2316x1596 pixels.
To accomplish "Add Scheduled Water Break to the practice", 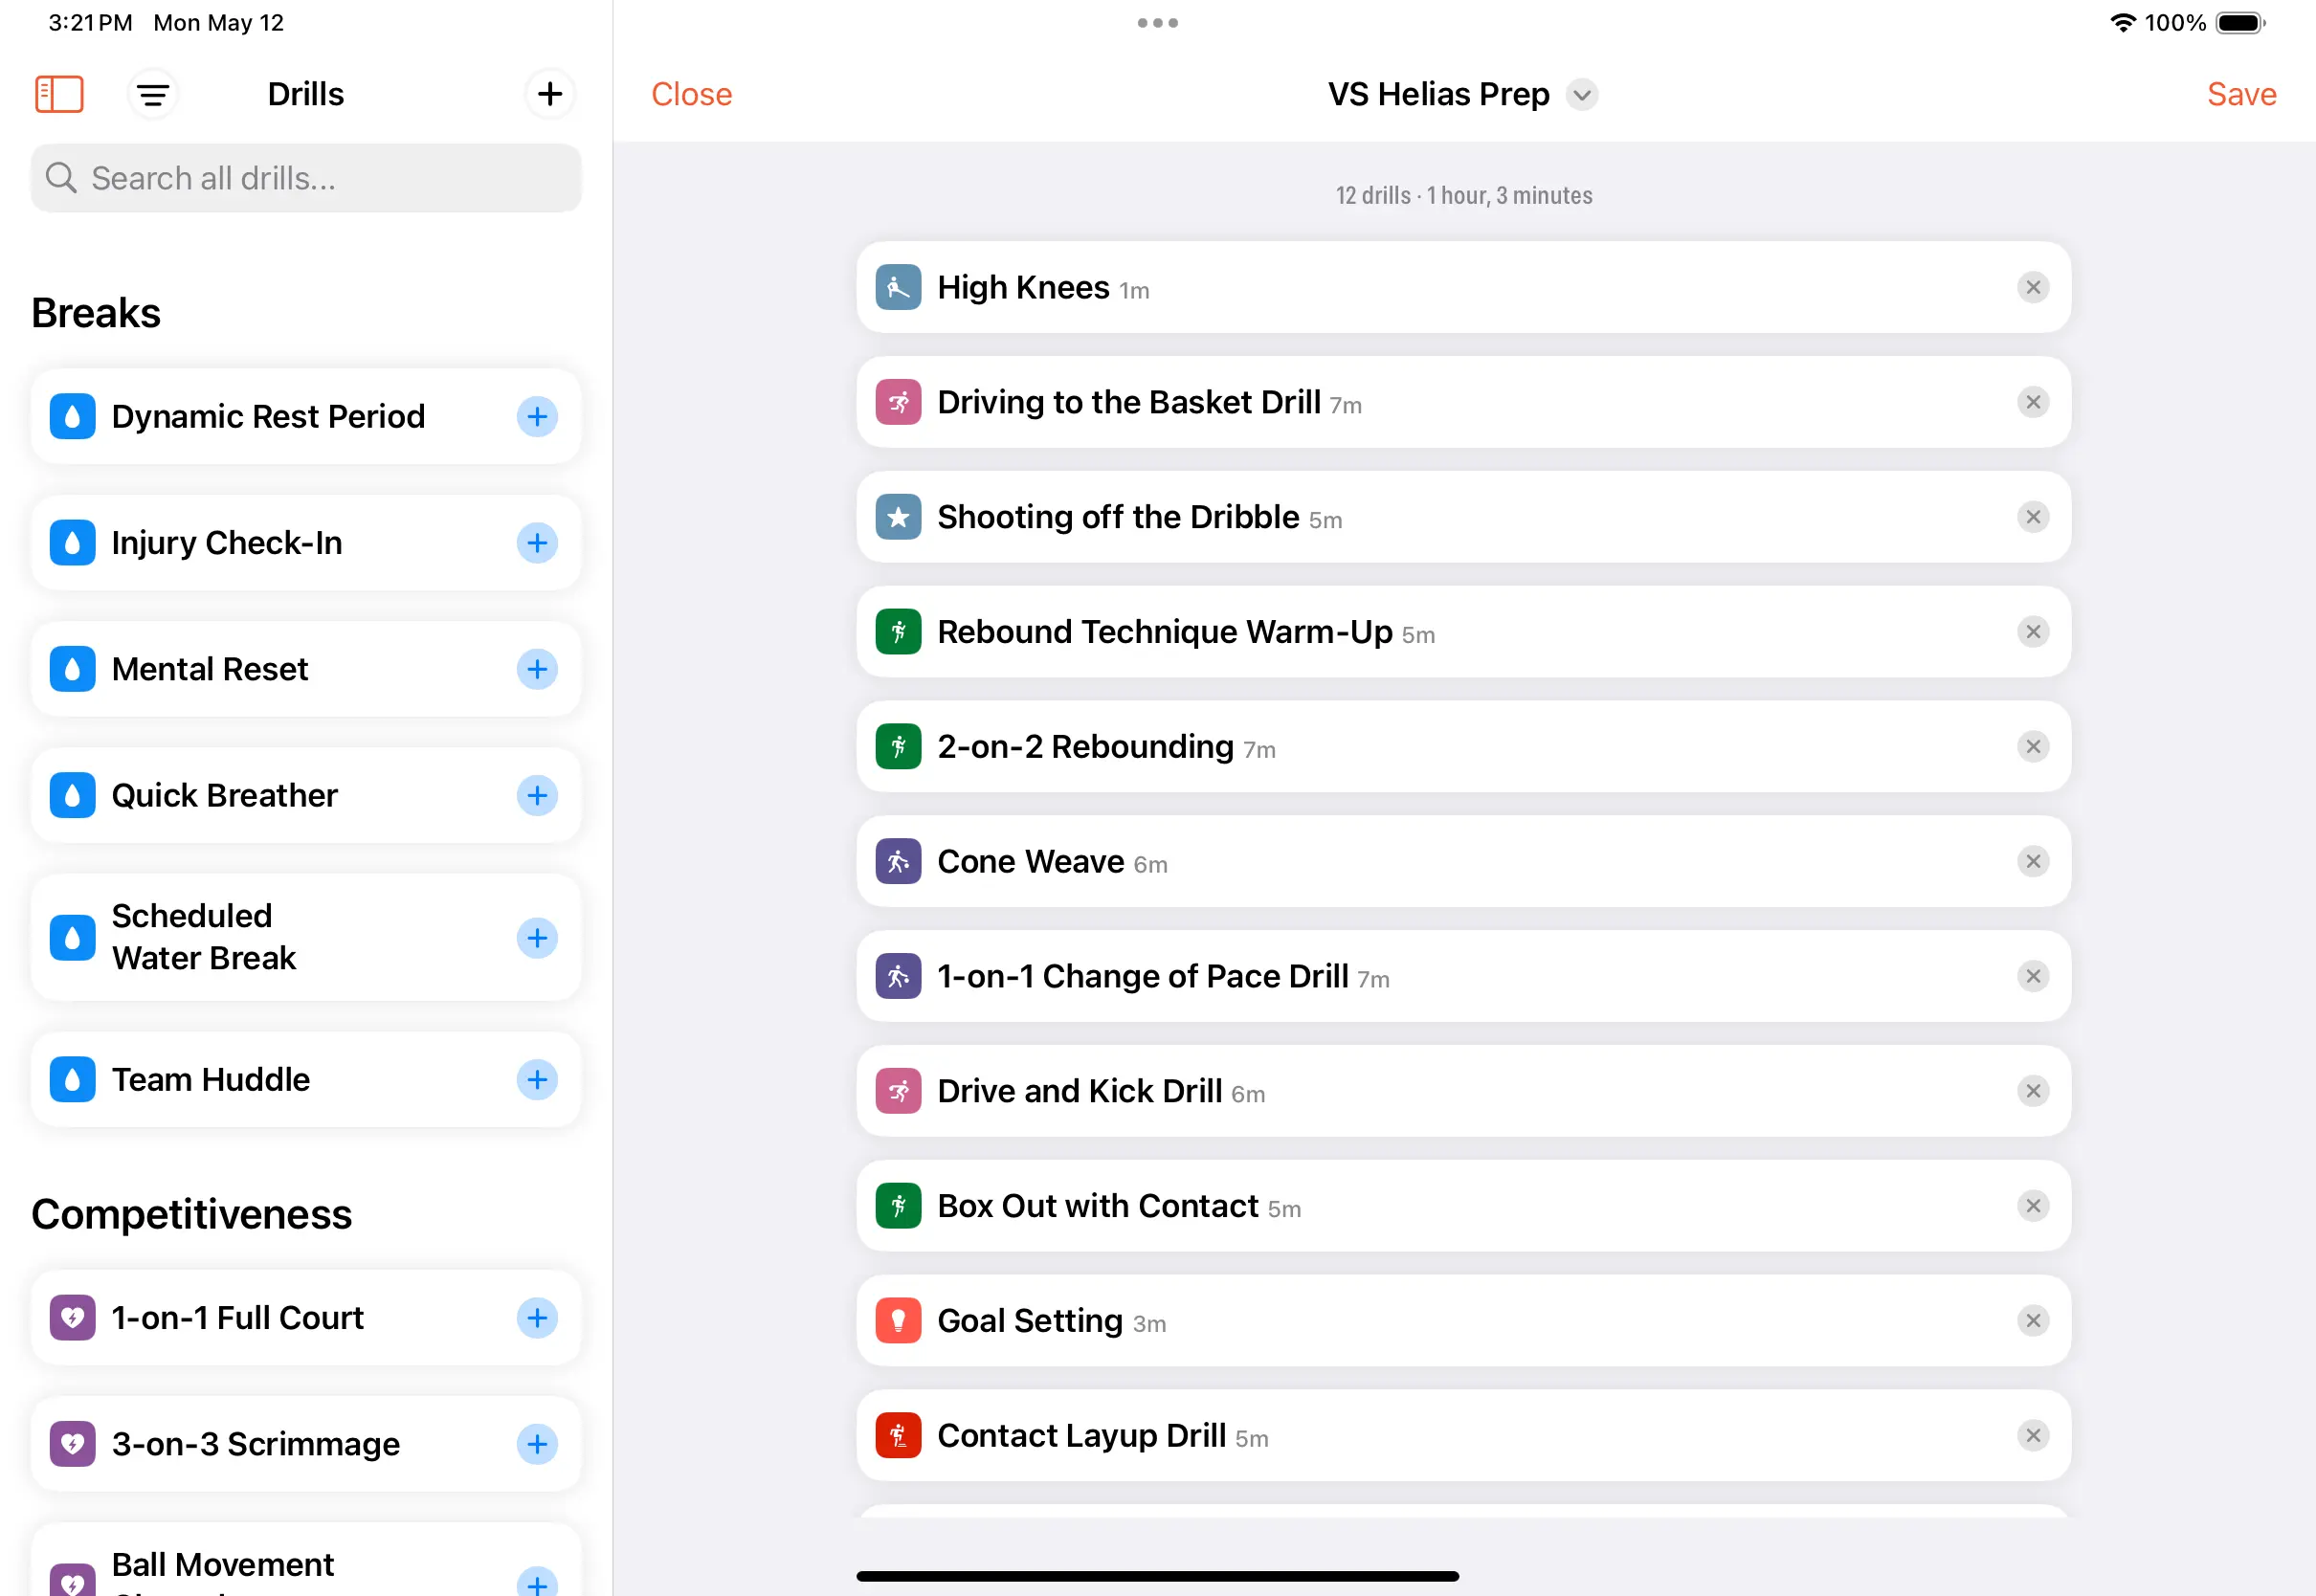I will click(x=537, y=938).
